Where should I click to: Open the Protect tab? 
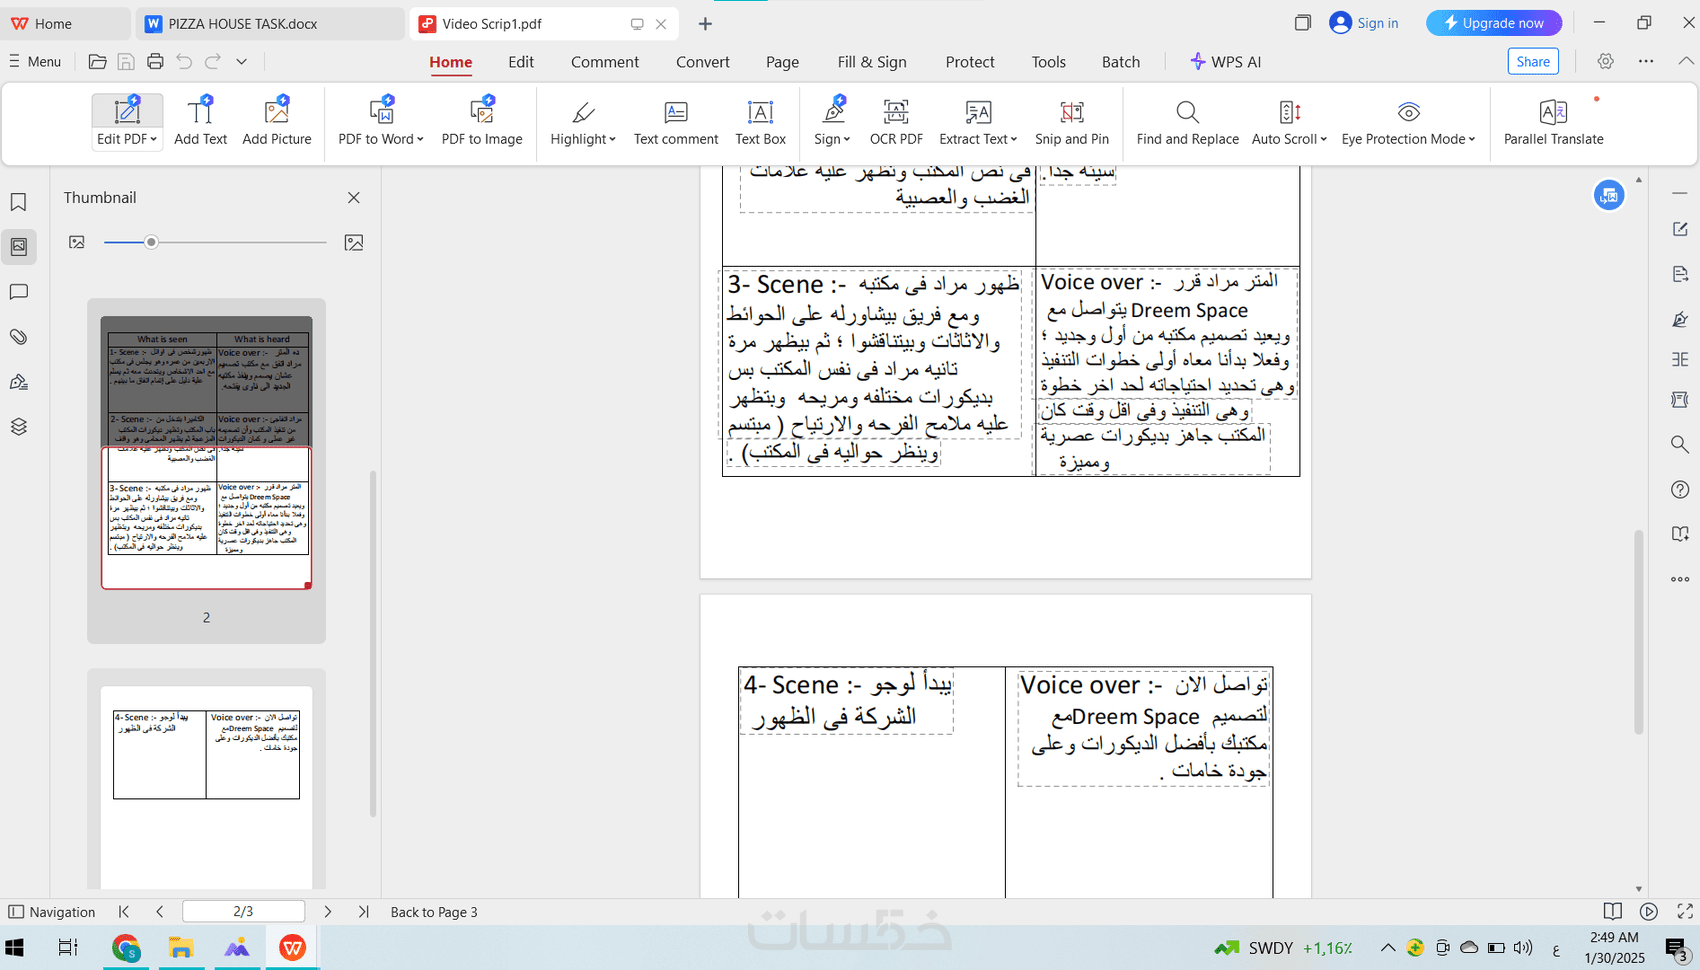coord(970,62)
